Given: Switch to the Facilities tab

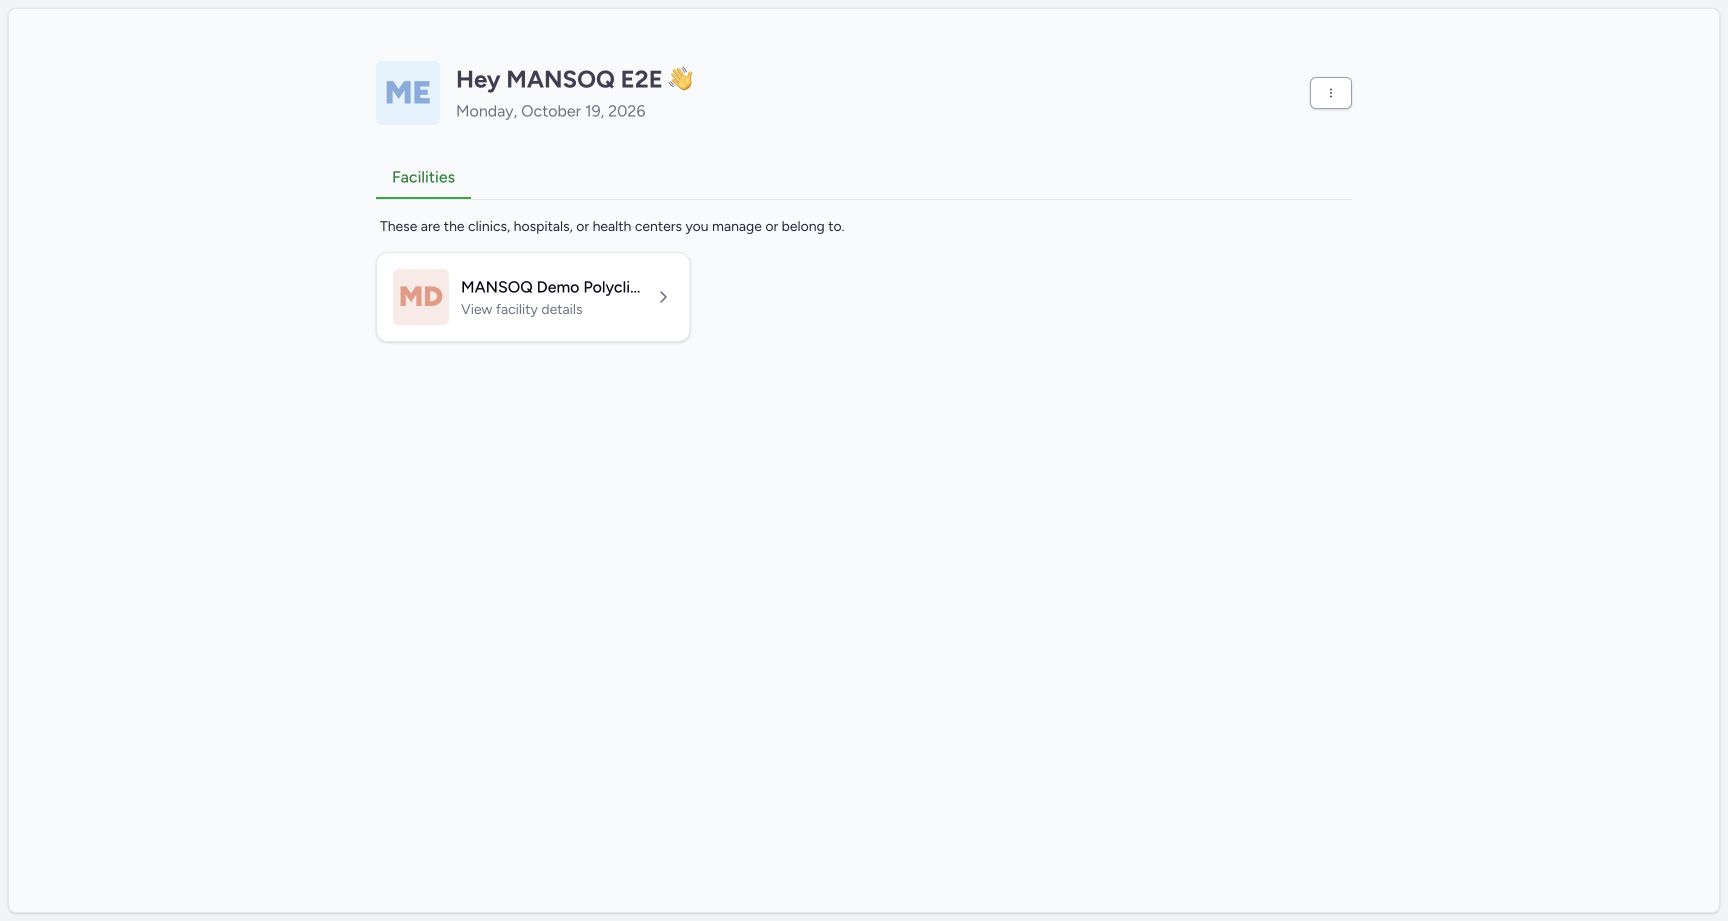Looking at the screenshot, I should 423,177.
